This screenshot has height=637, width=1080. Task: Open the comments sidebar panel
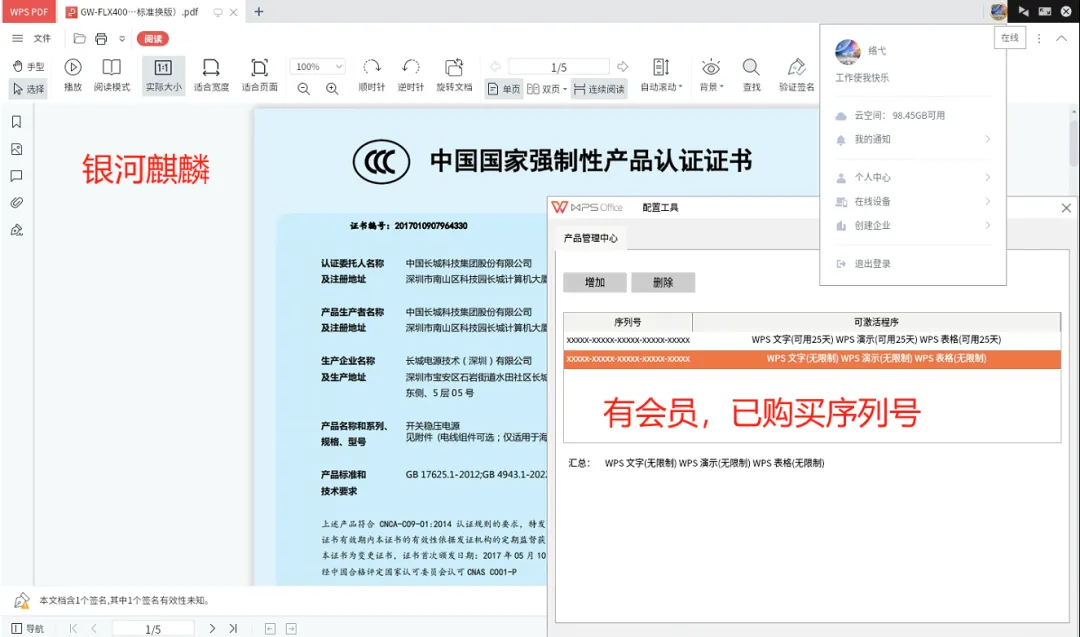17,176
